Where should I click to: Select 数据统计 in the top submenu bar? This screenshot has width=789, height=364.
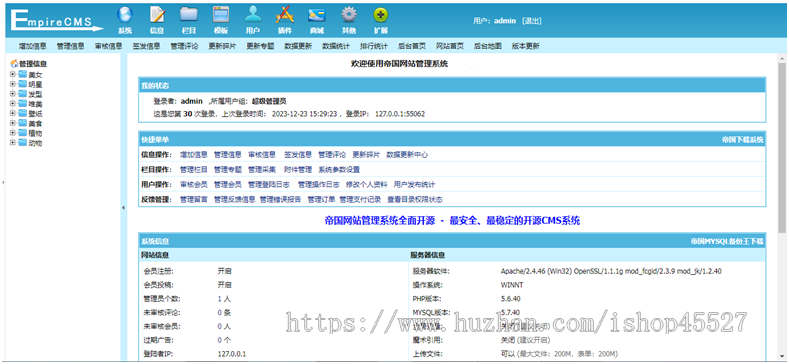point(336,46)
